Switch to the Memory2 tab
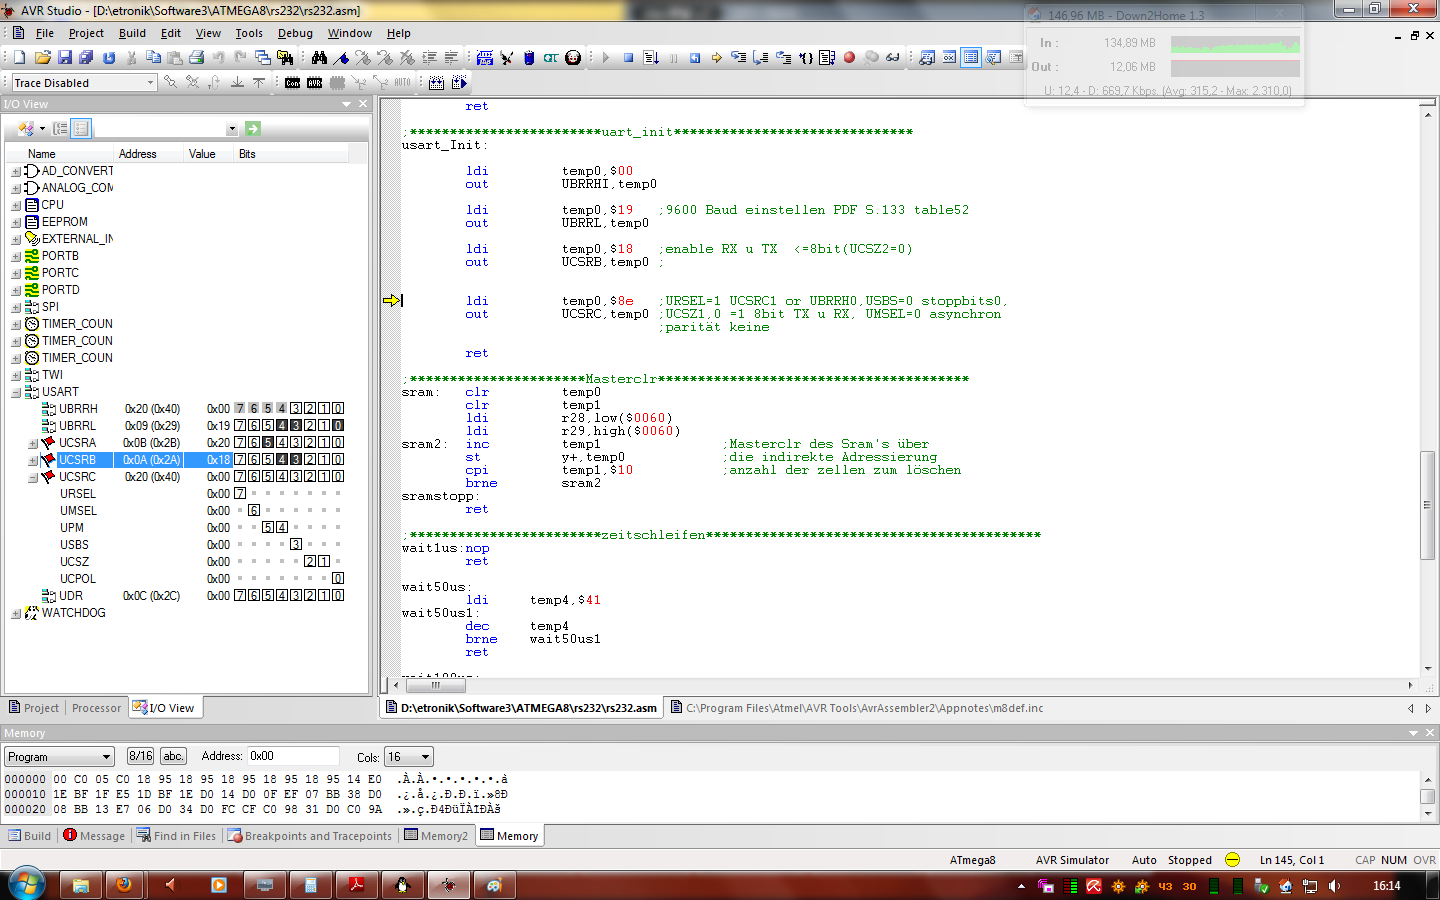 [x=436, y=836]
